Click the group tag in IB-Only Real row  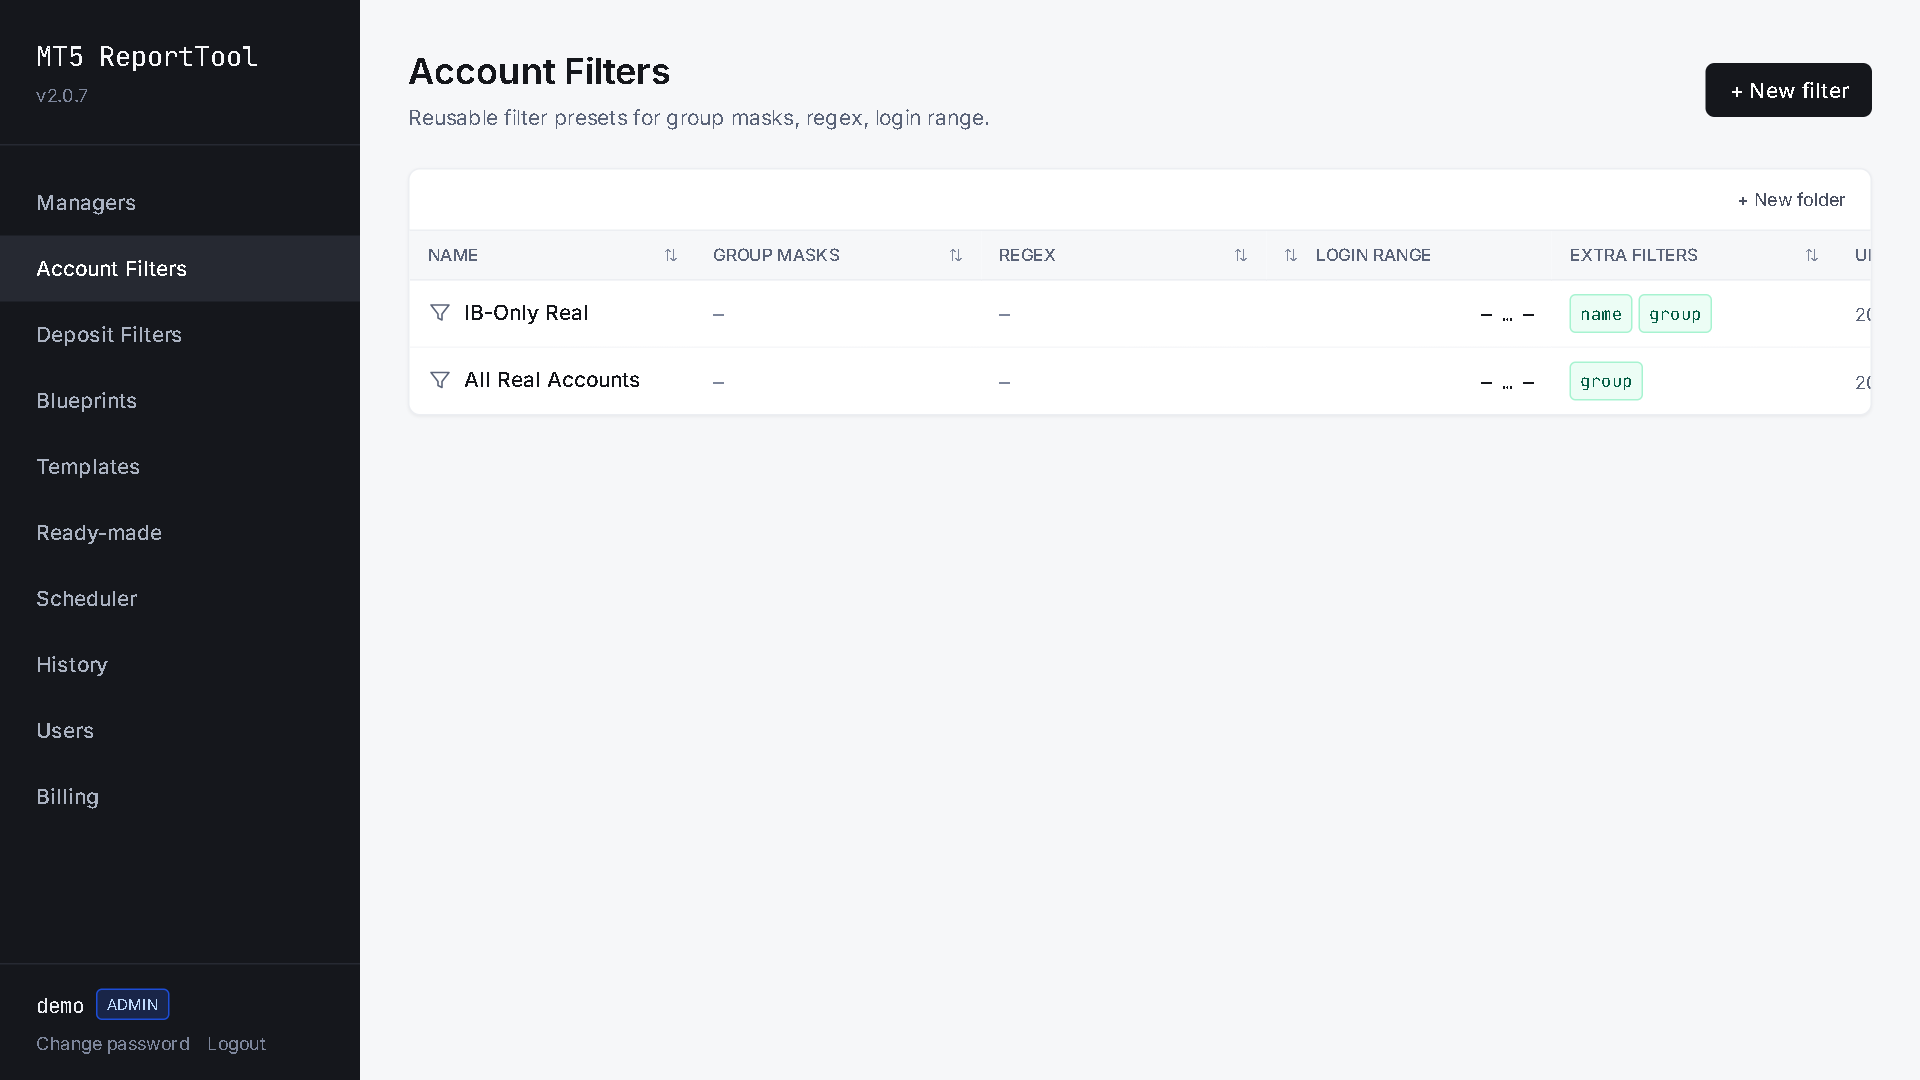pos(1675,314)
